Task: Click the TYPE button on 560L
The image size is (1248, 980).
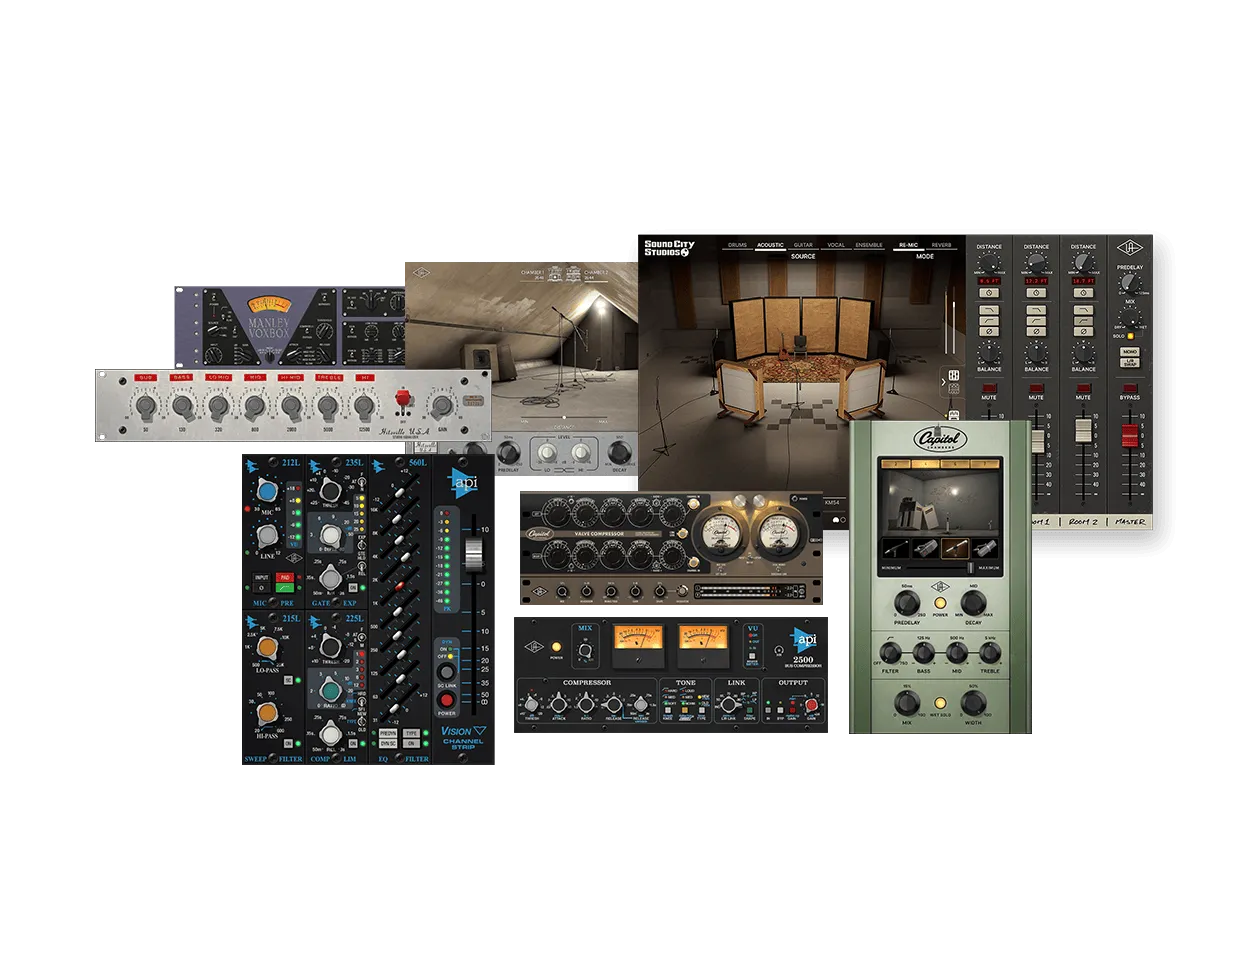Action: [x=411, y=734]
